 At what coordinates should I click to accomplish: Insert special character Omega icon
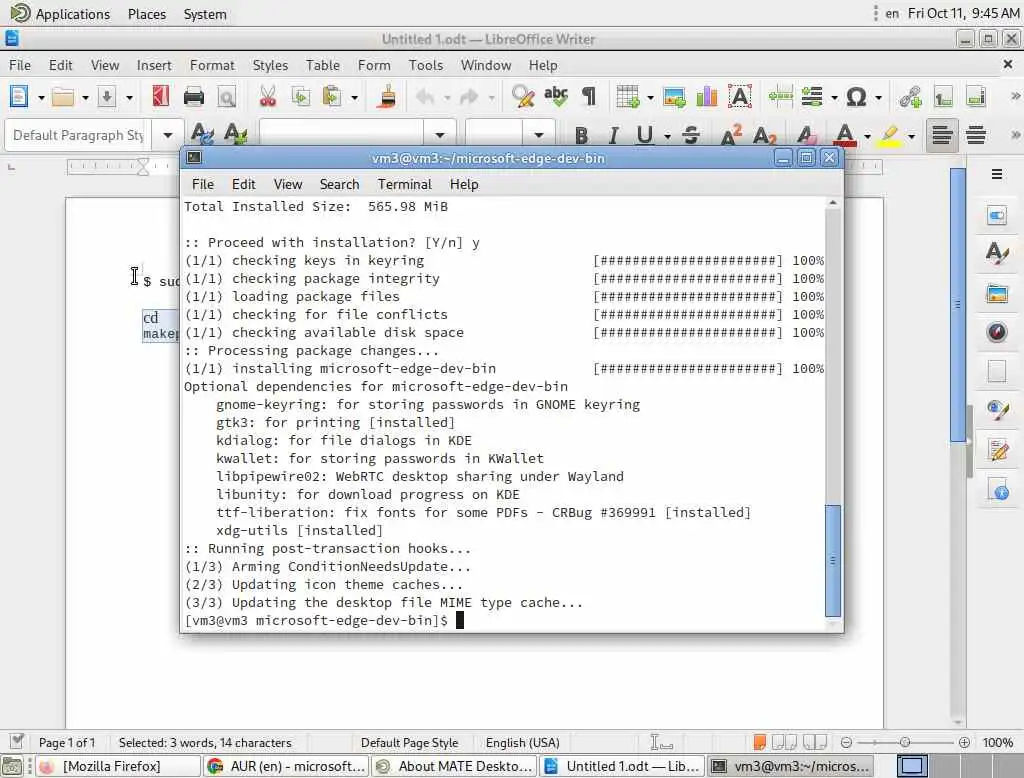pos(856,97)
